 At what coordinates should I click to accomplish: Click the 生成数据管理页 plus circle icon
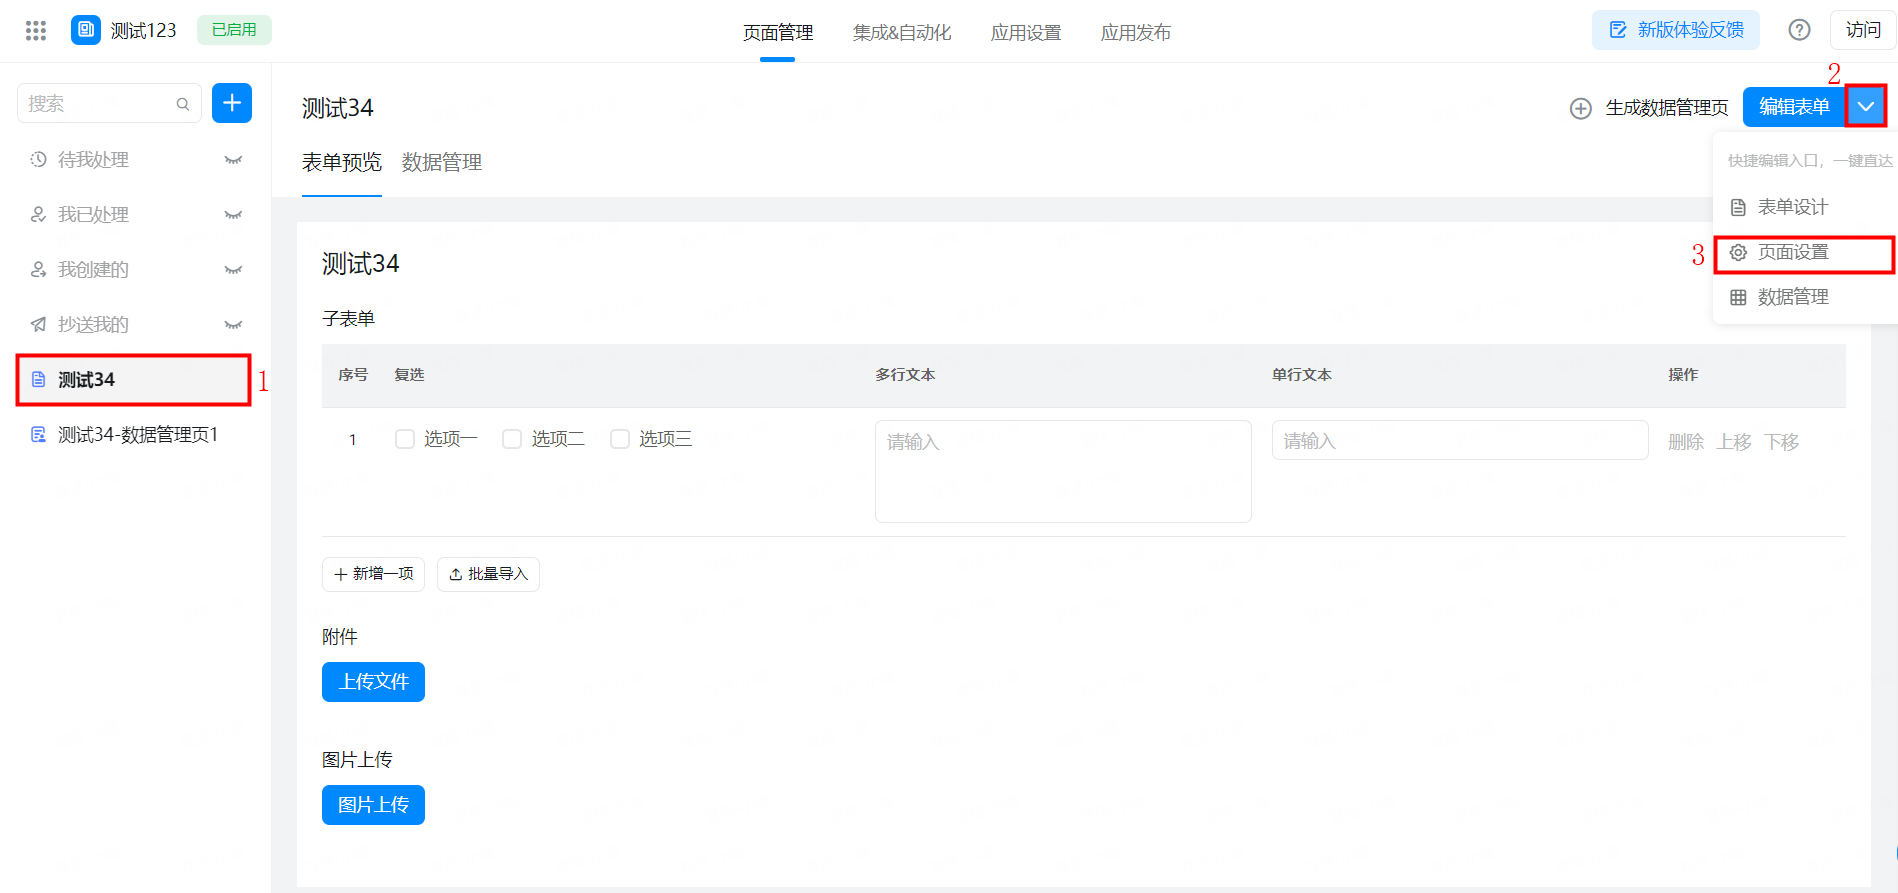coord(1581,108)
